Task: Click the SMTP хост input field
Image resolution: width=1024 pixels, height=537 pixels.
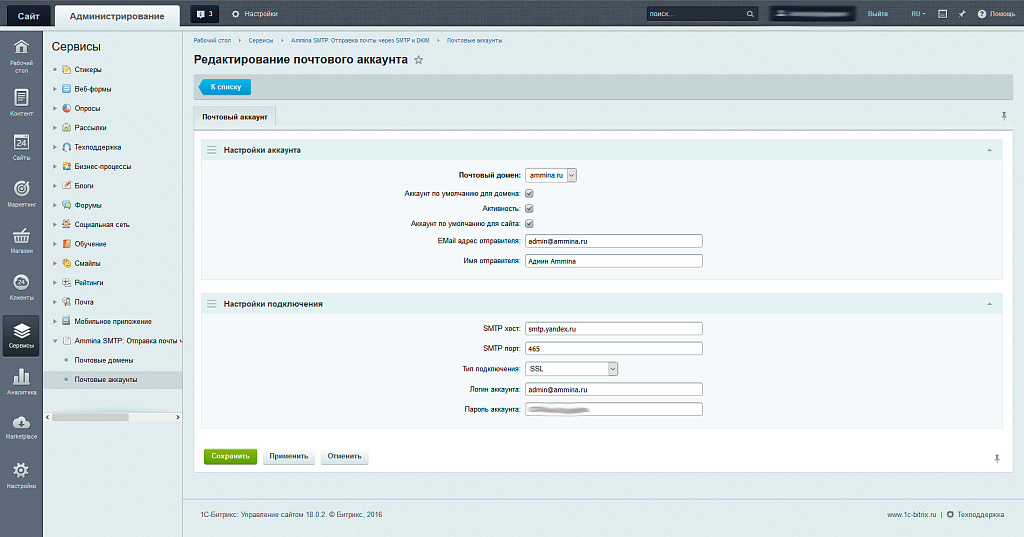Action: (614, 328)
